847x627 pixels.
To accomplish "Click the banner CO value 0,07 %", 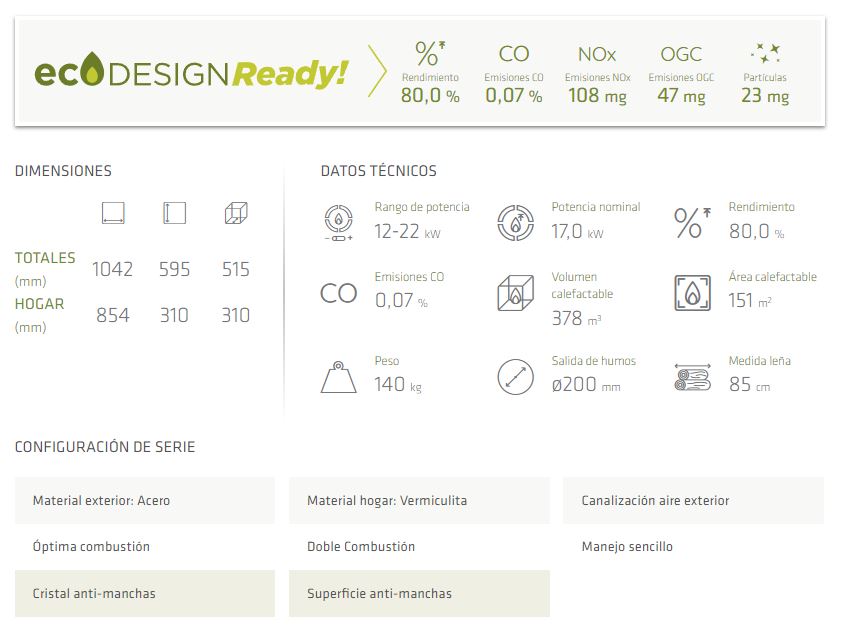I will 514,96.
